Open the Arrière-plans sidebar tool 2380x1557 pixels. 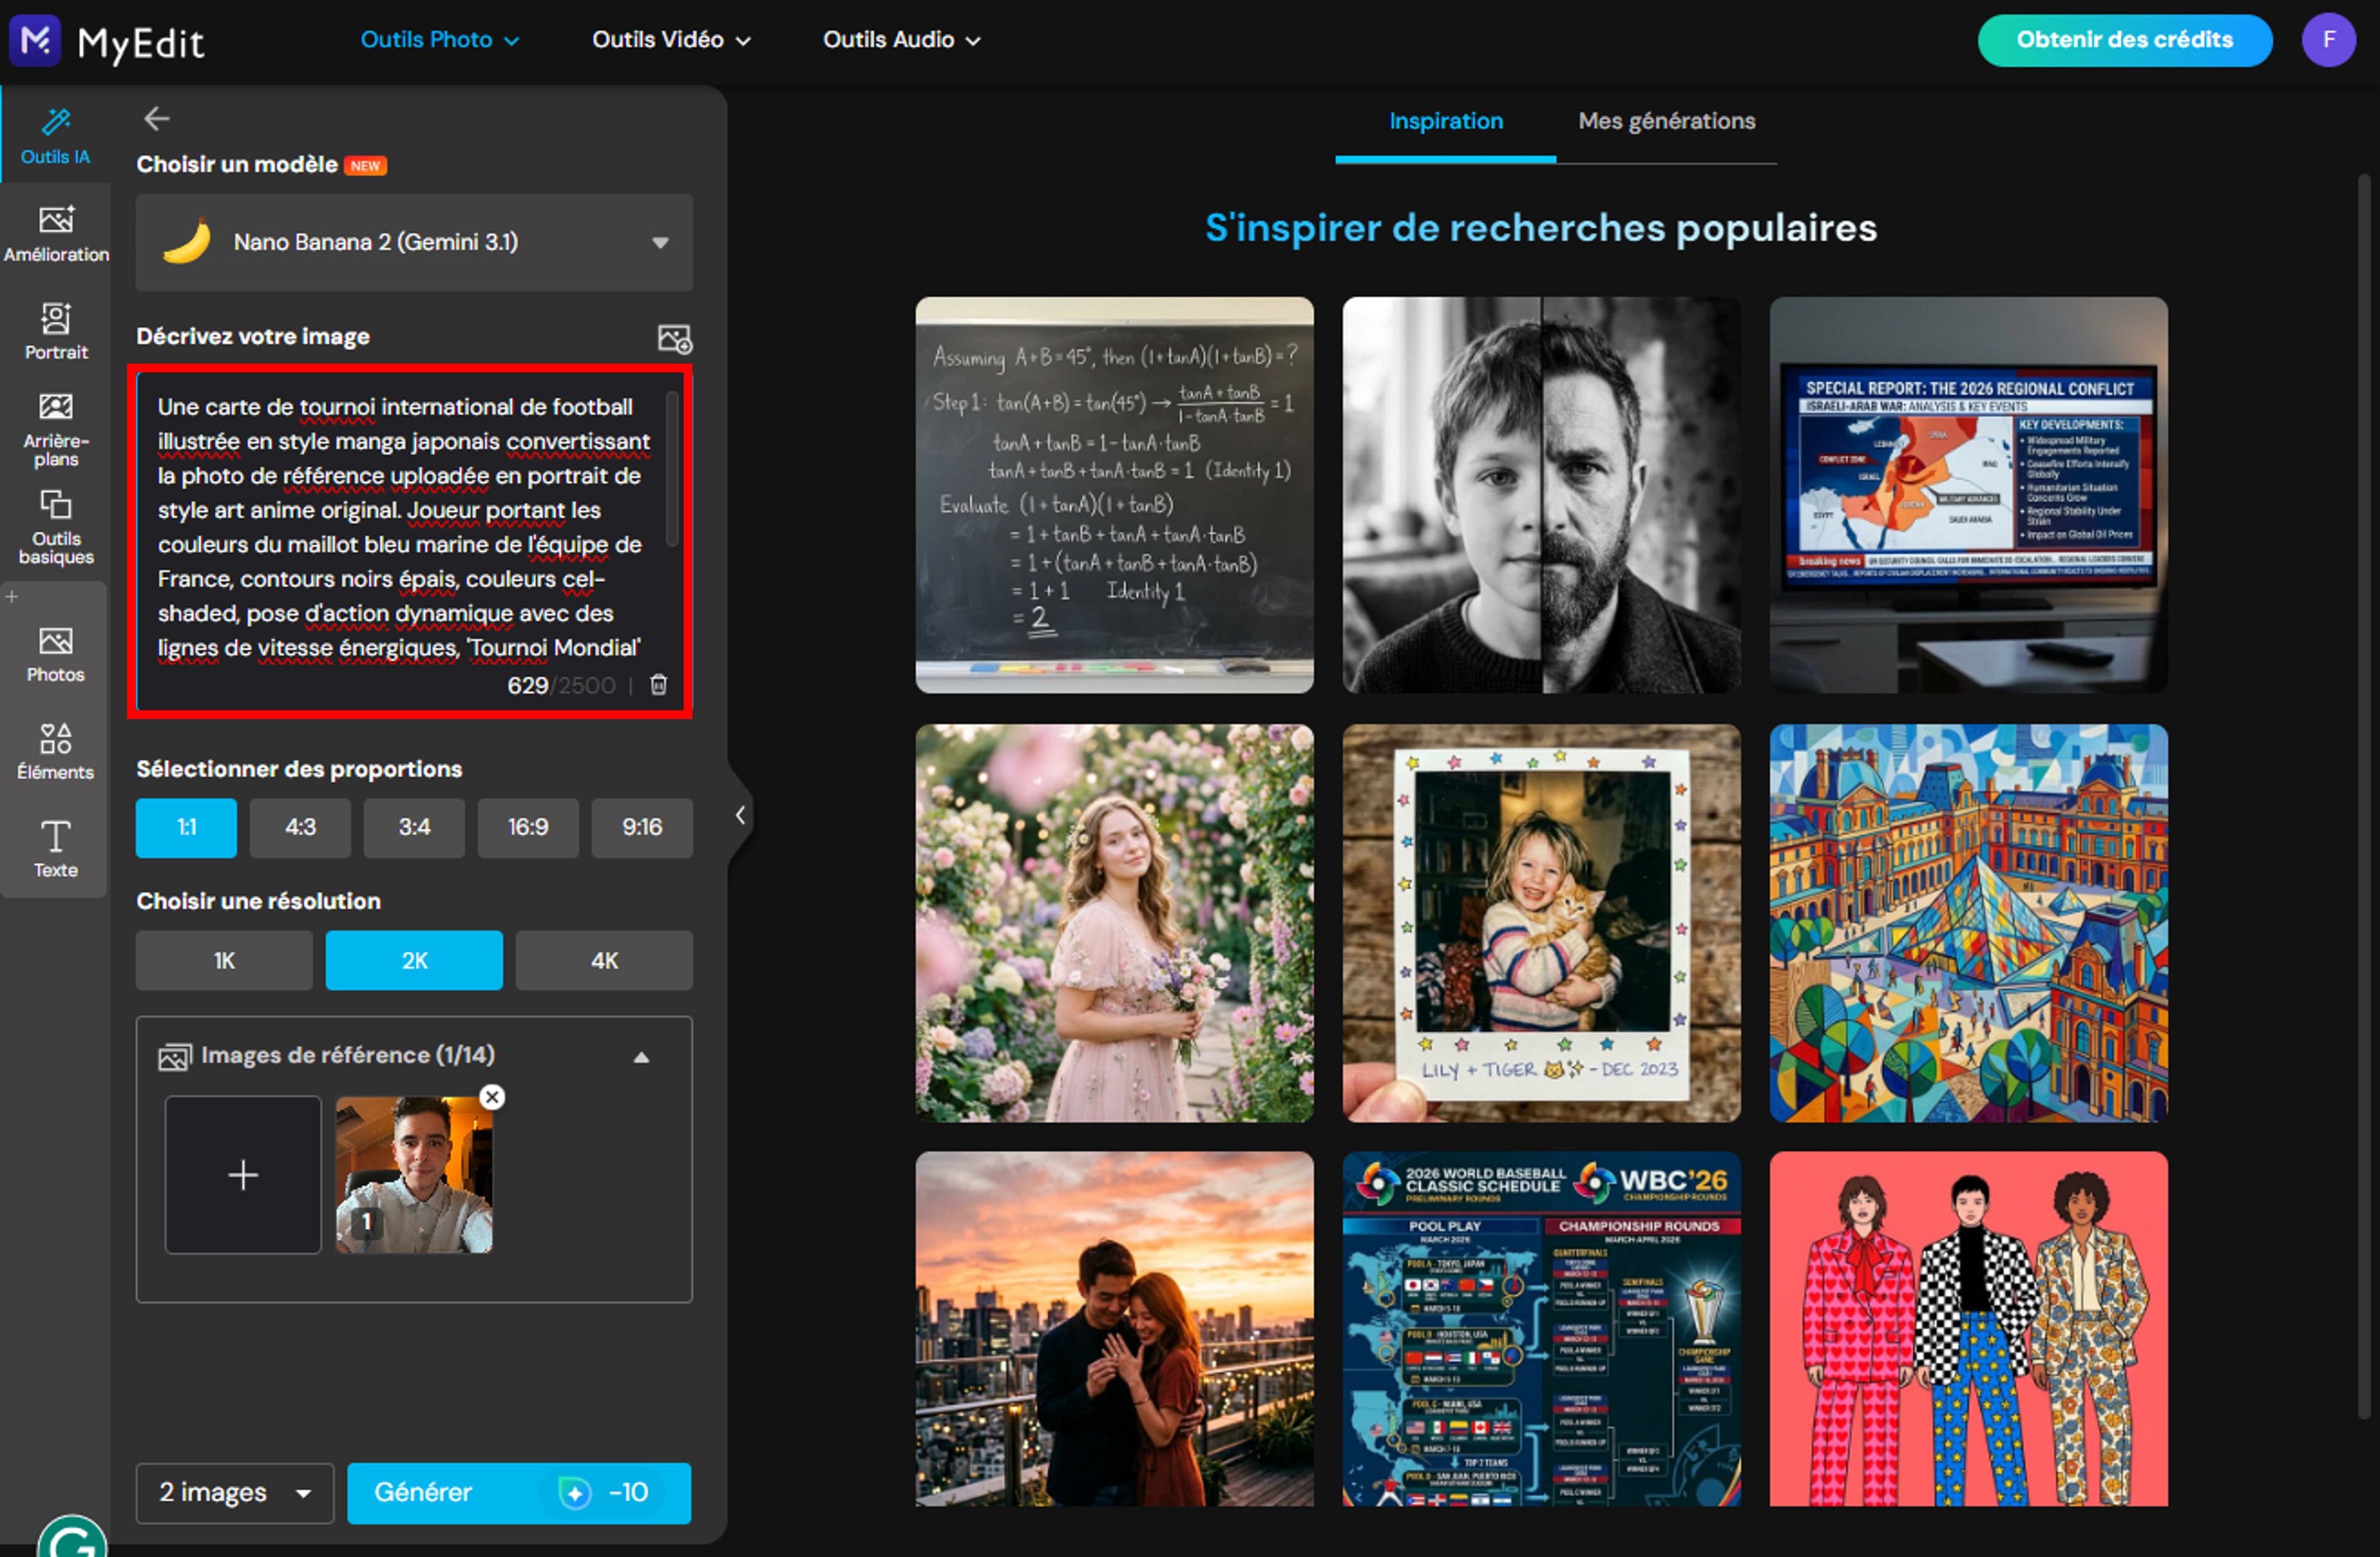coord(56,429)
